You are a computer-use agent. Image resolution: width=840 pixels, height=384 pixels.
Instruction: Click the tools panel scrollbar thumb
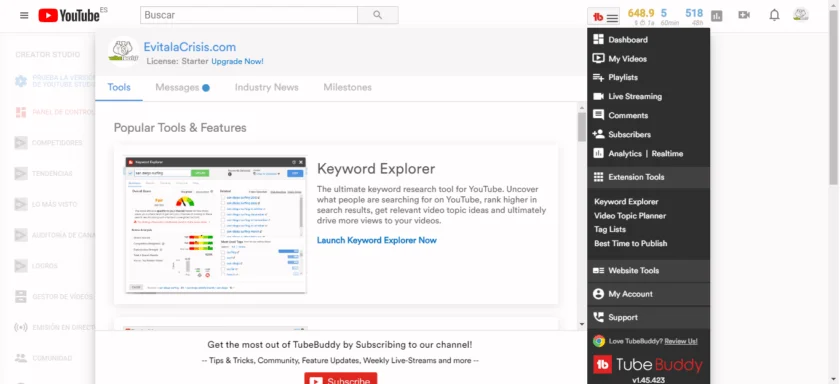tap(582, 126)
